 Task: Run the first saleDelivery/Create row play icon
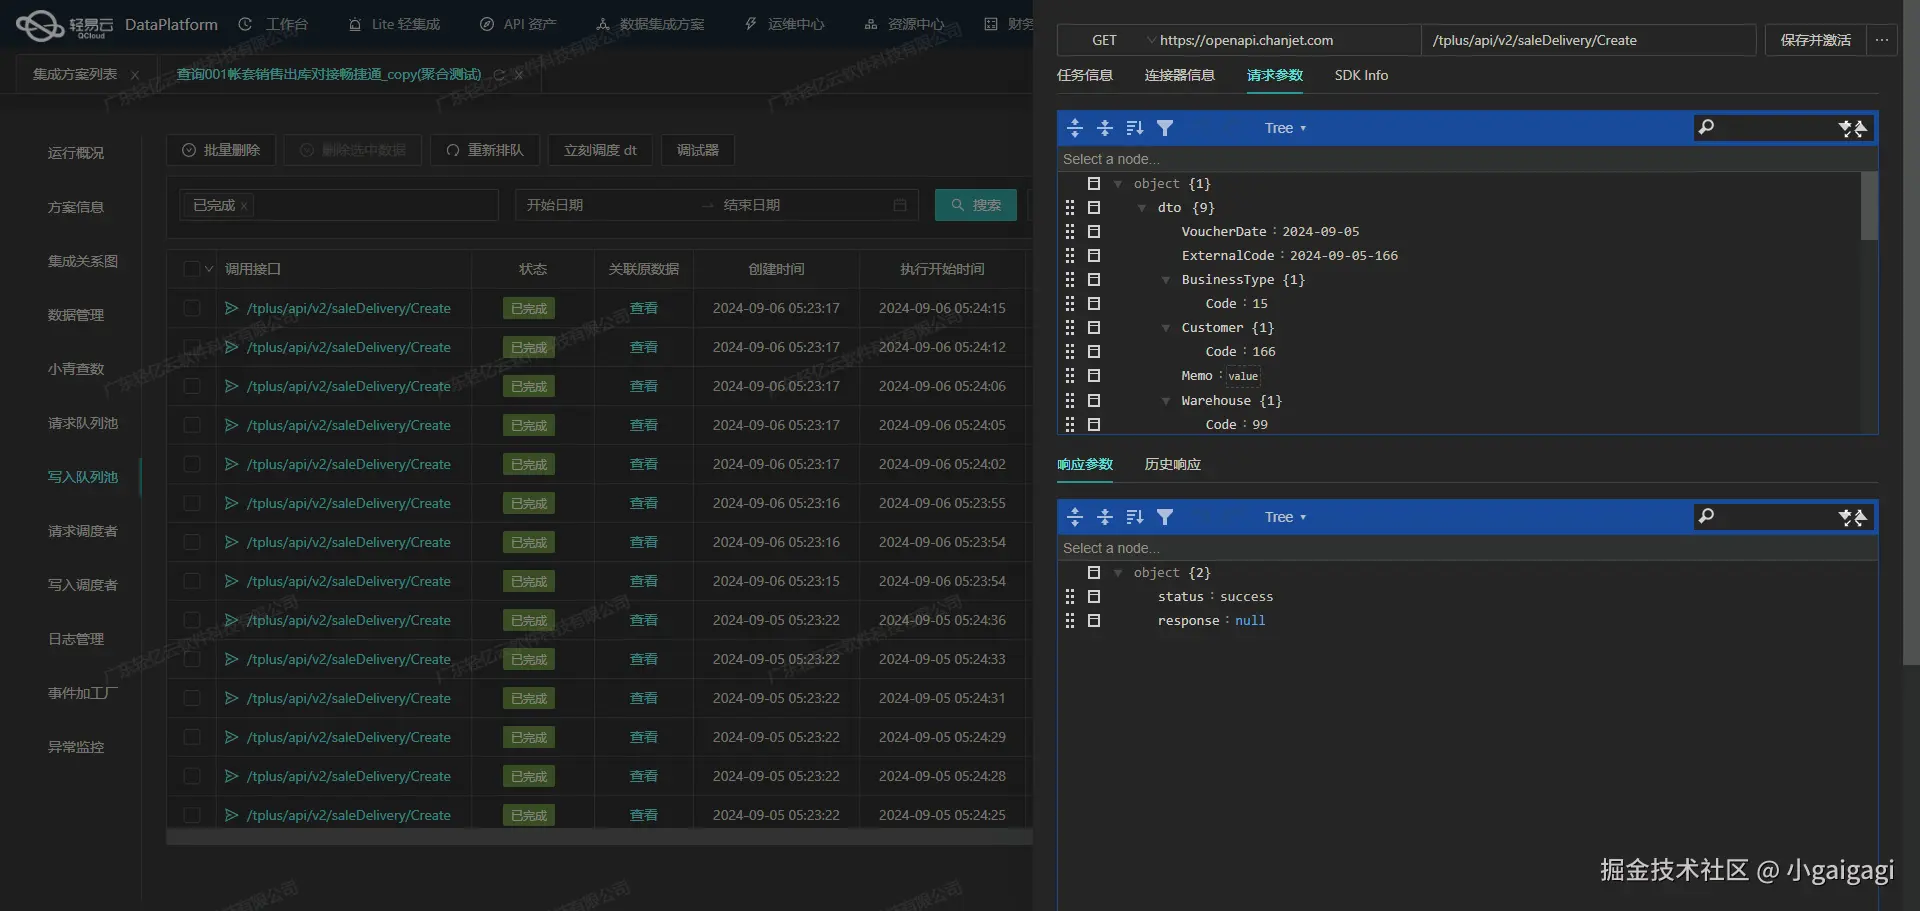pos(232,308)
